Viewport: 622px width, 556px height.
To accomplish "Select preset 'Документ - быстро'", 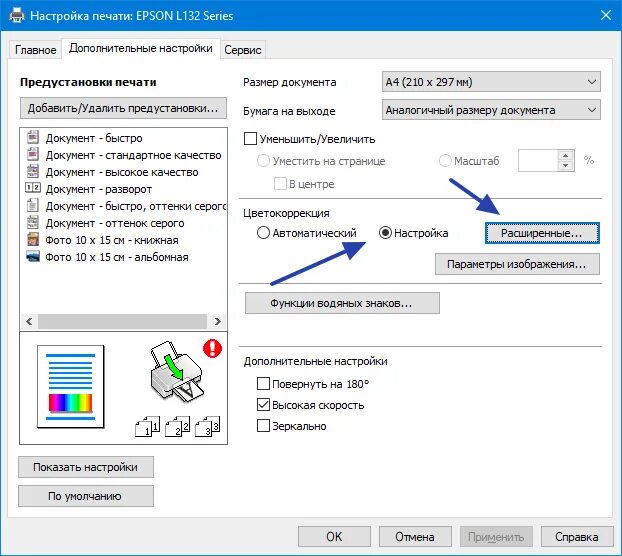I will [x=94, y=138].
